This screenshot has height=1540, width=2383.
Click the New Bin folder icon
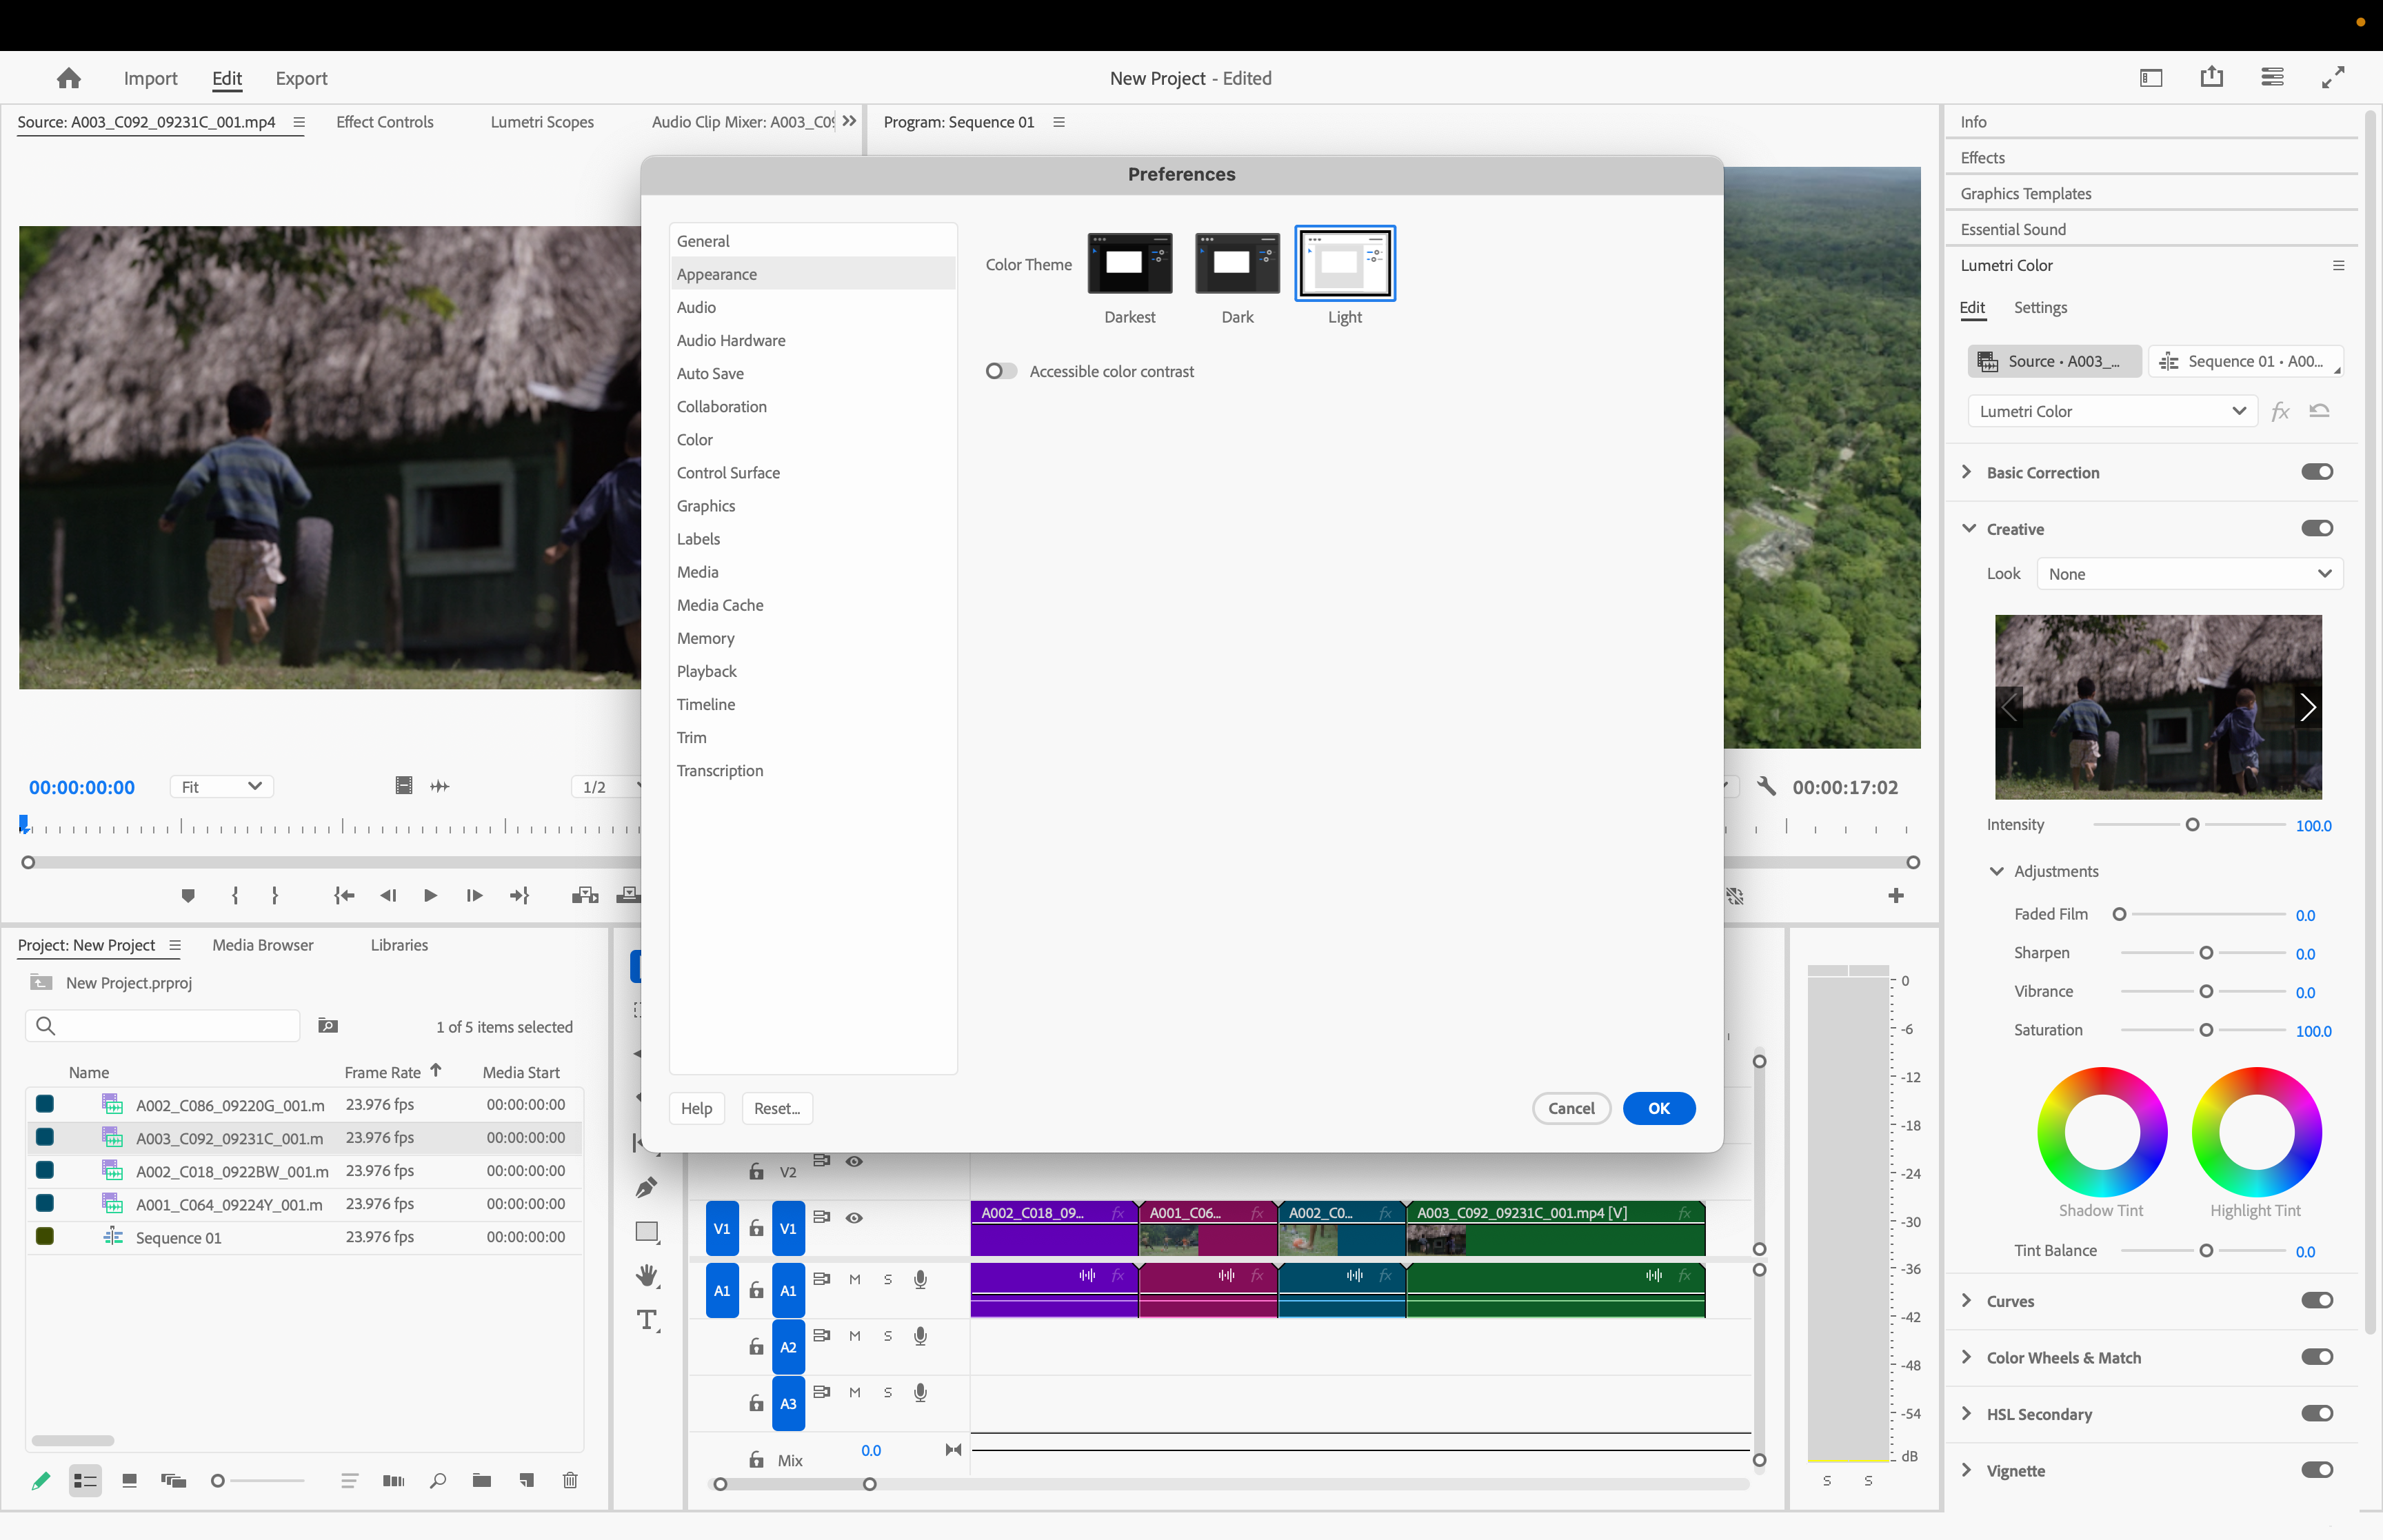click(481, 1480)
